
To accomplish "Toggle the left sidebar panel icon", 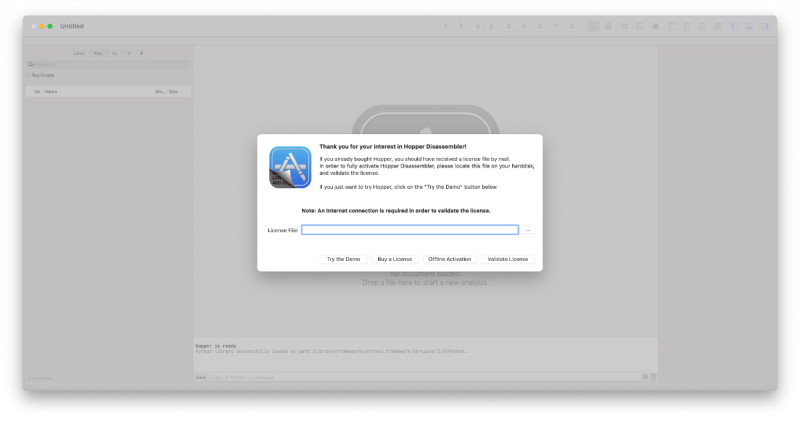I will [x=734, y=26].
